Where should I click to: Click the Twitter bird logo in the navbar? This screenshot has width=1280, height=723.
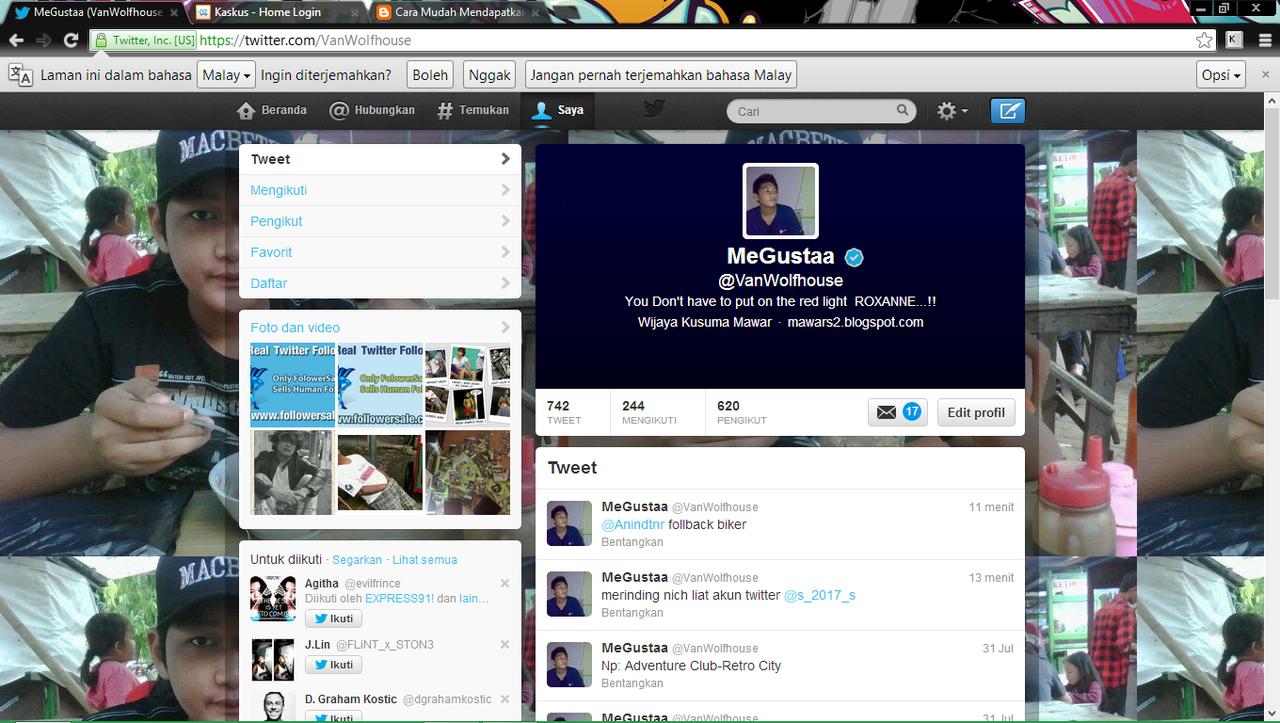point(654,110)
